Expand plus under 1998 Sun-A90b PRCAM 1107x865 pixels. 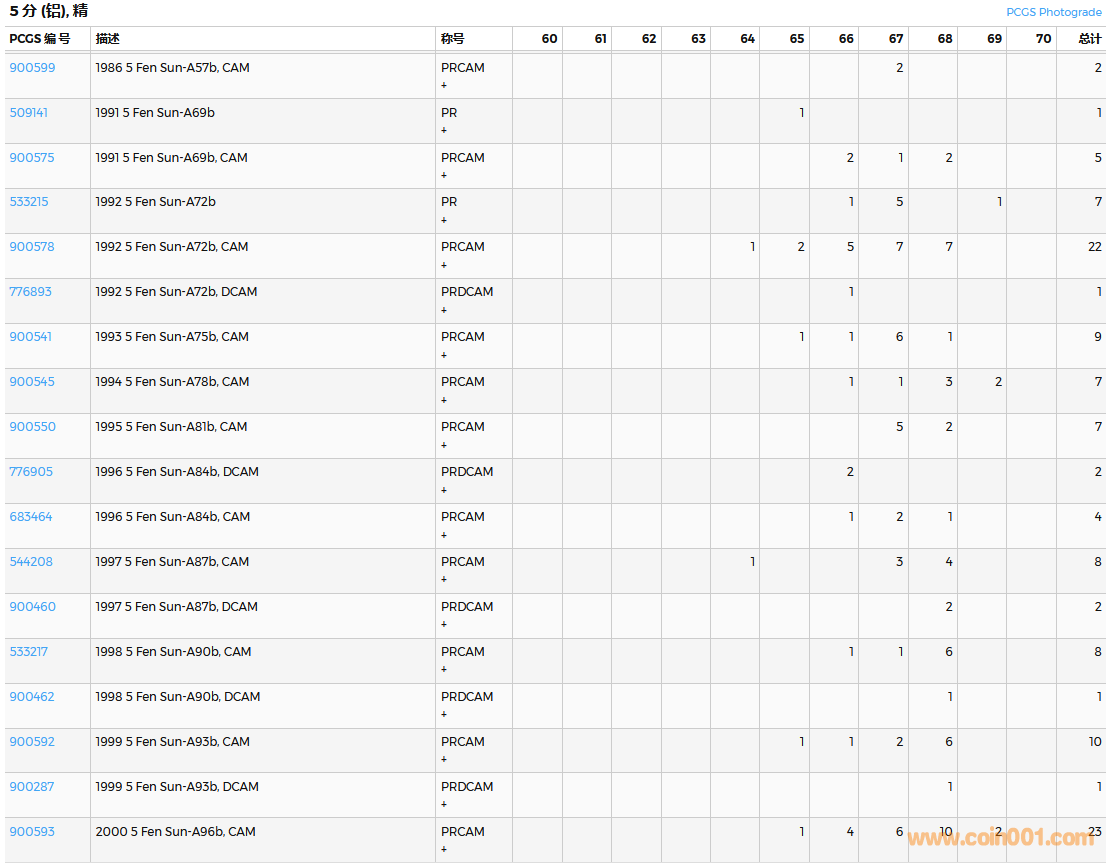(x=444, y=670)
